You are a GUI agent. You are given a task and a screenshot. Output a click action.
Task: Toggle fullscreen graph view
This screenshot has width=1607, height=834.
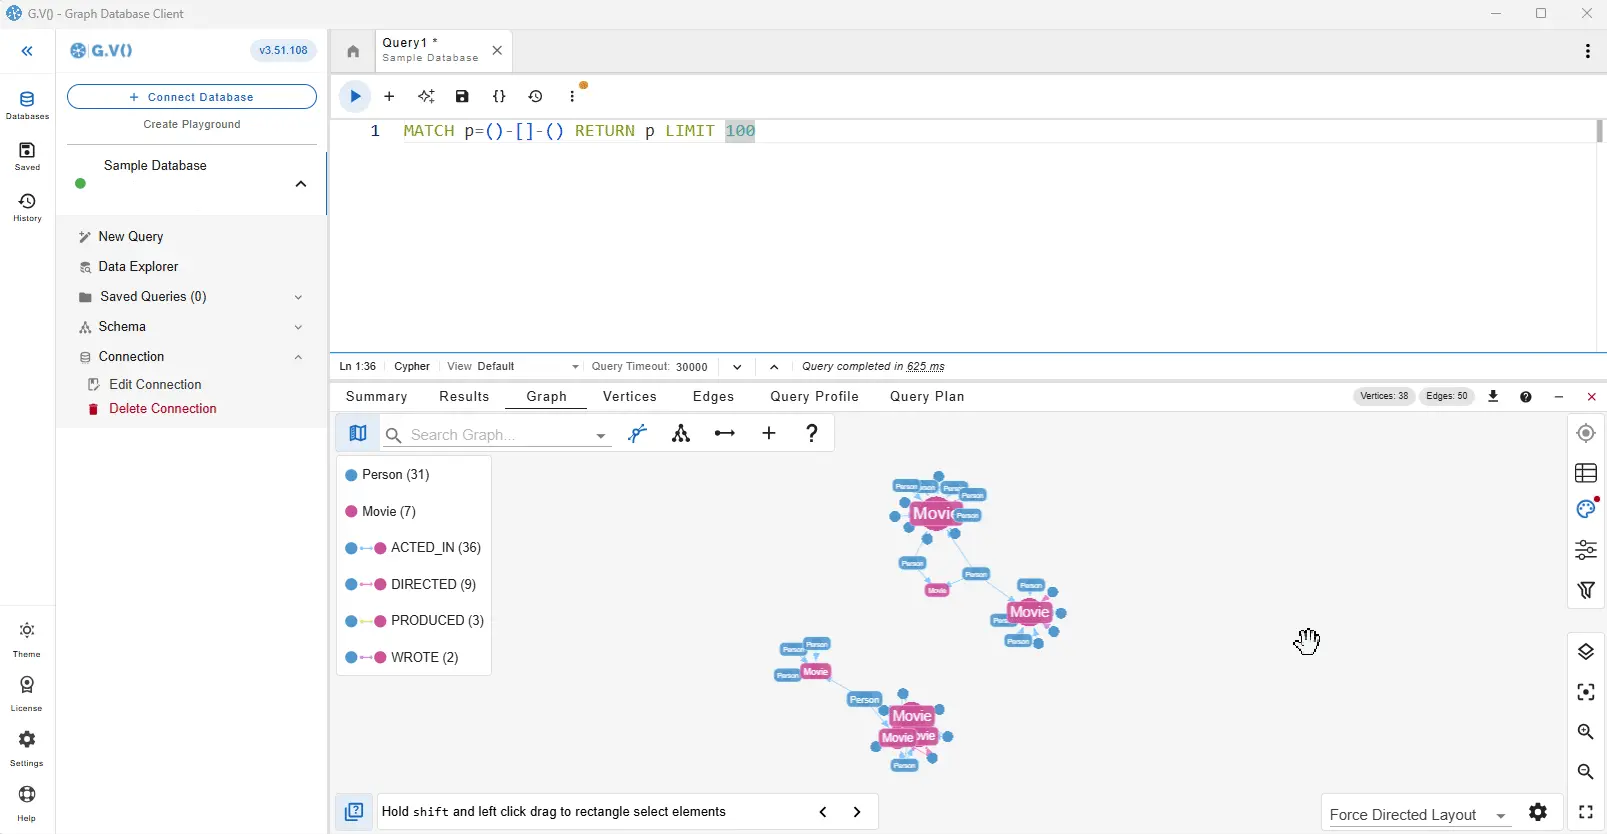(1586, 812)
